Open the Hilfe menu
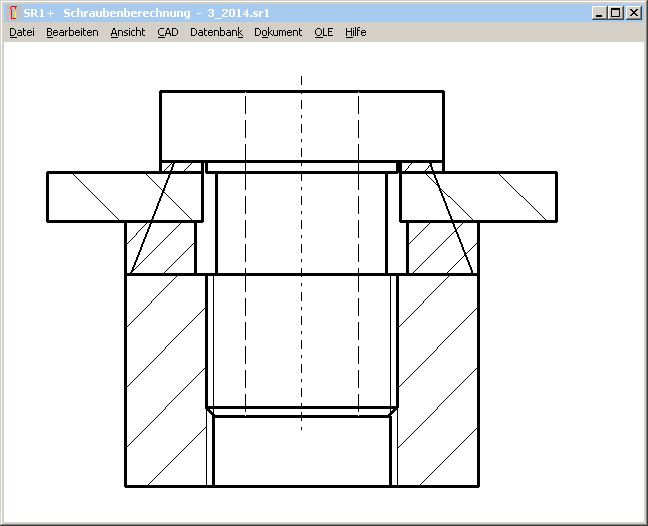Viewport: 648px width, 526px height. (356, 32)
